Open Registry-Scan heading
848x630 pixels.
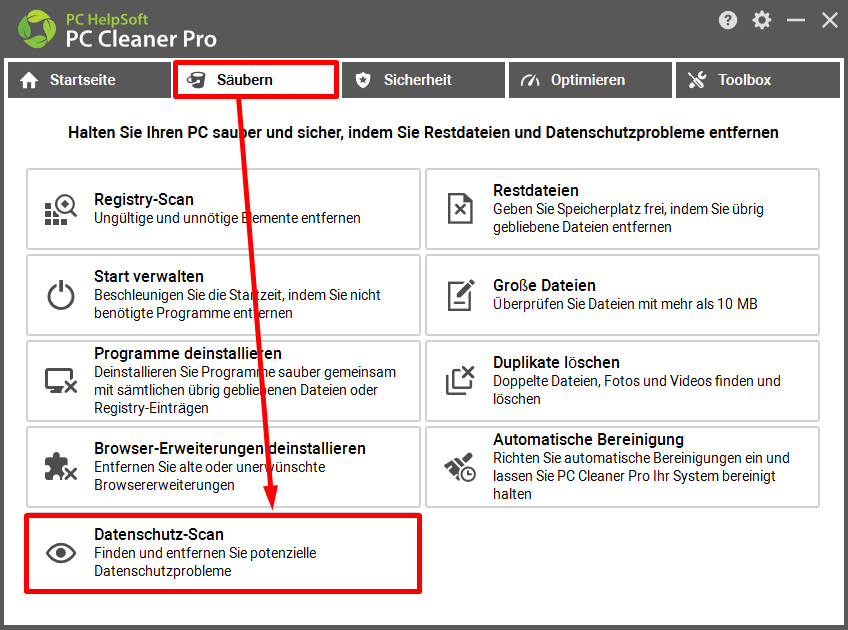[144, 200]
